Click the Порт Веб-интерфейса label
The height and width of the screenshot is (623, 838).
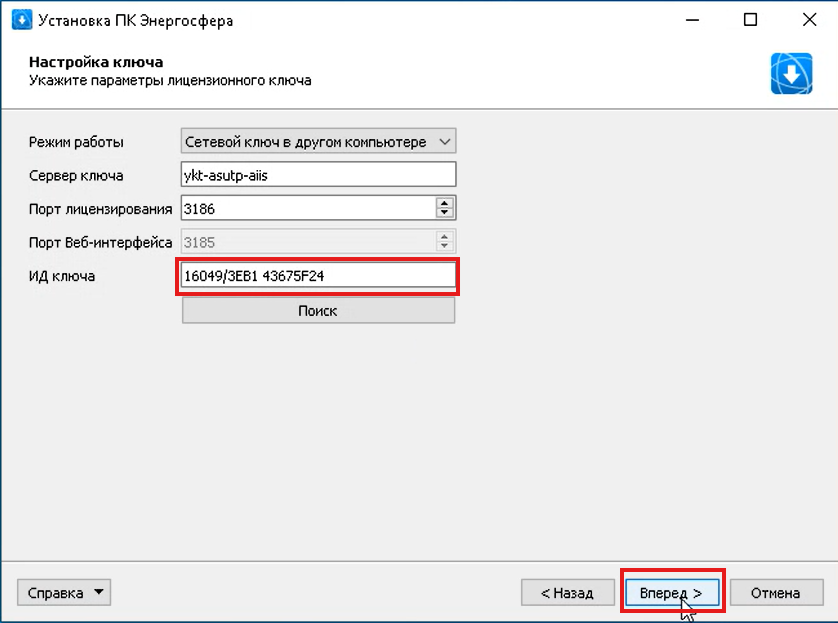coord(100,243)
